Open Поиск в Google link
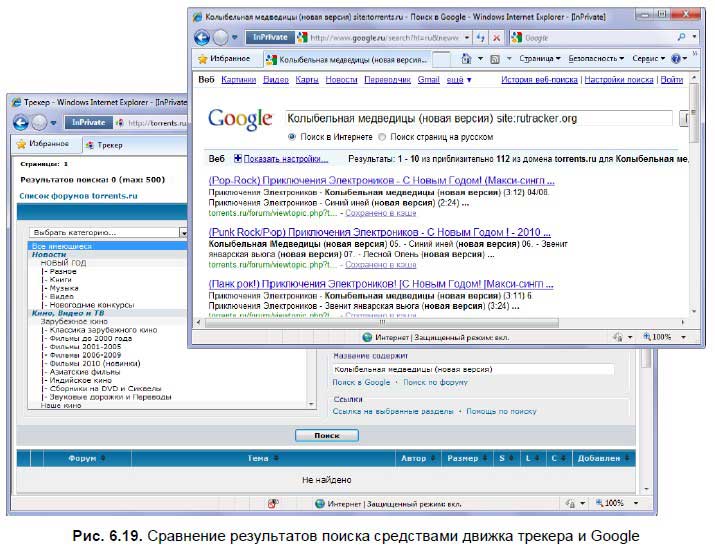Screen dimensions: 715x552 pos(361,382)
